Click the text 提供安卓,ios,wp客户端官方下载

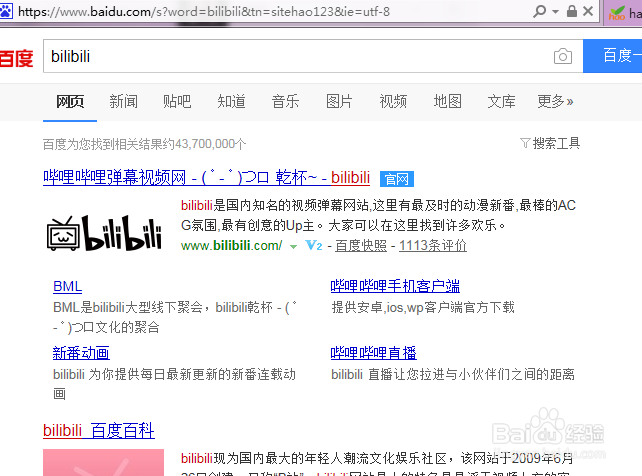423,307
